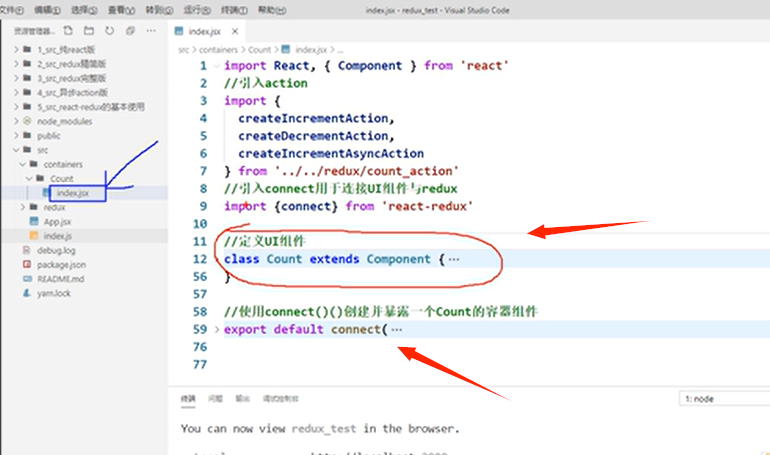Select the 调试控制台 debug console tab

click(280, 399)
